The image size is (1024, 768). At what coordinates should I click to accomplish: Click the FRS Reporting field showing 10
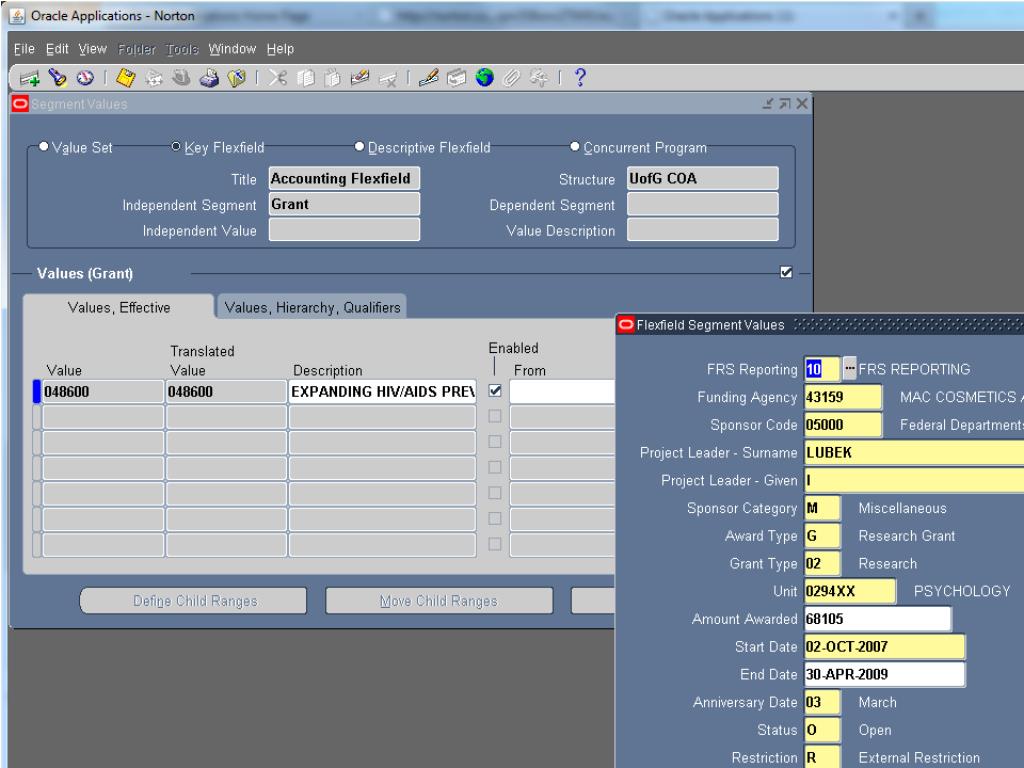pyautogui.click(x=822, y=368)
